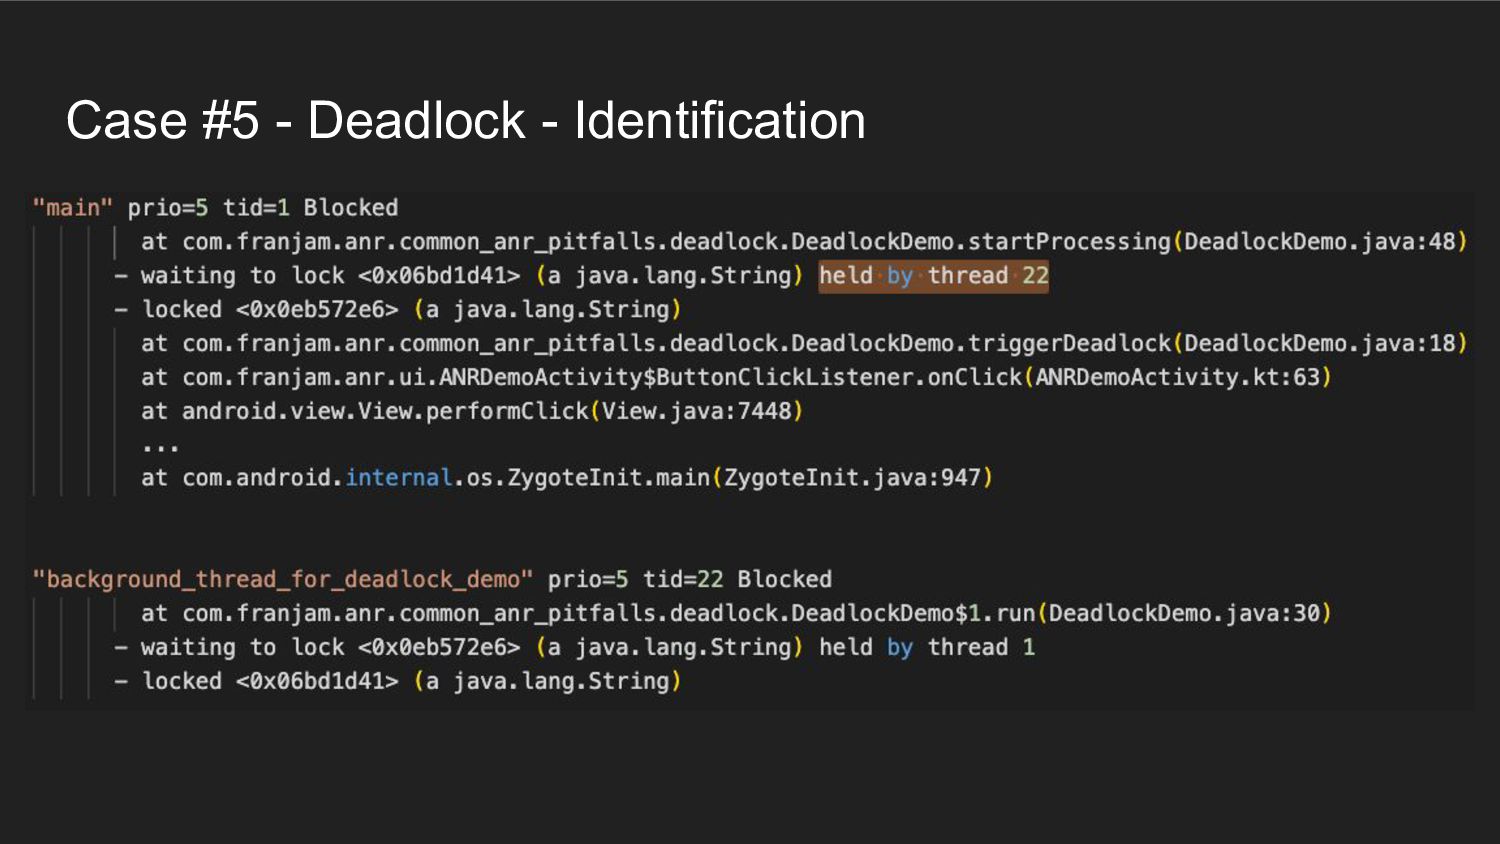Click the View.performClick(View.java:7448) line
The height and width of the screenshot is (844, 1500).
pos(472,411)
